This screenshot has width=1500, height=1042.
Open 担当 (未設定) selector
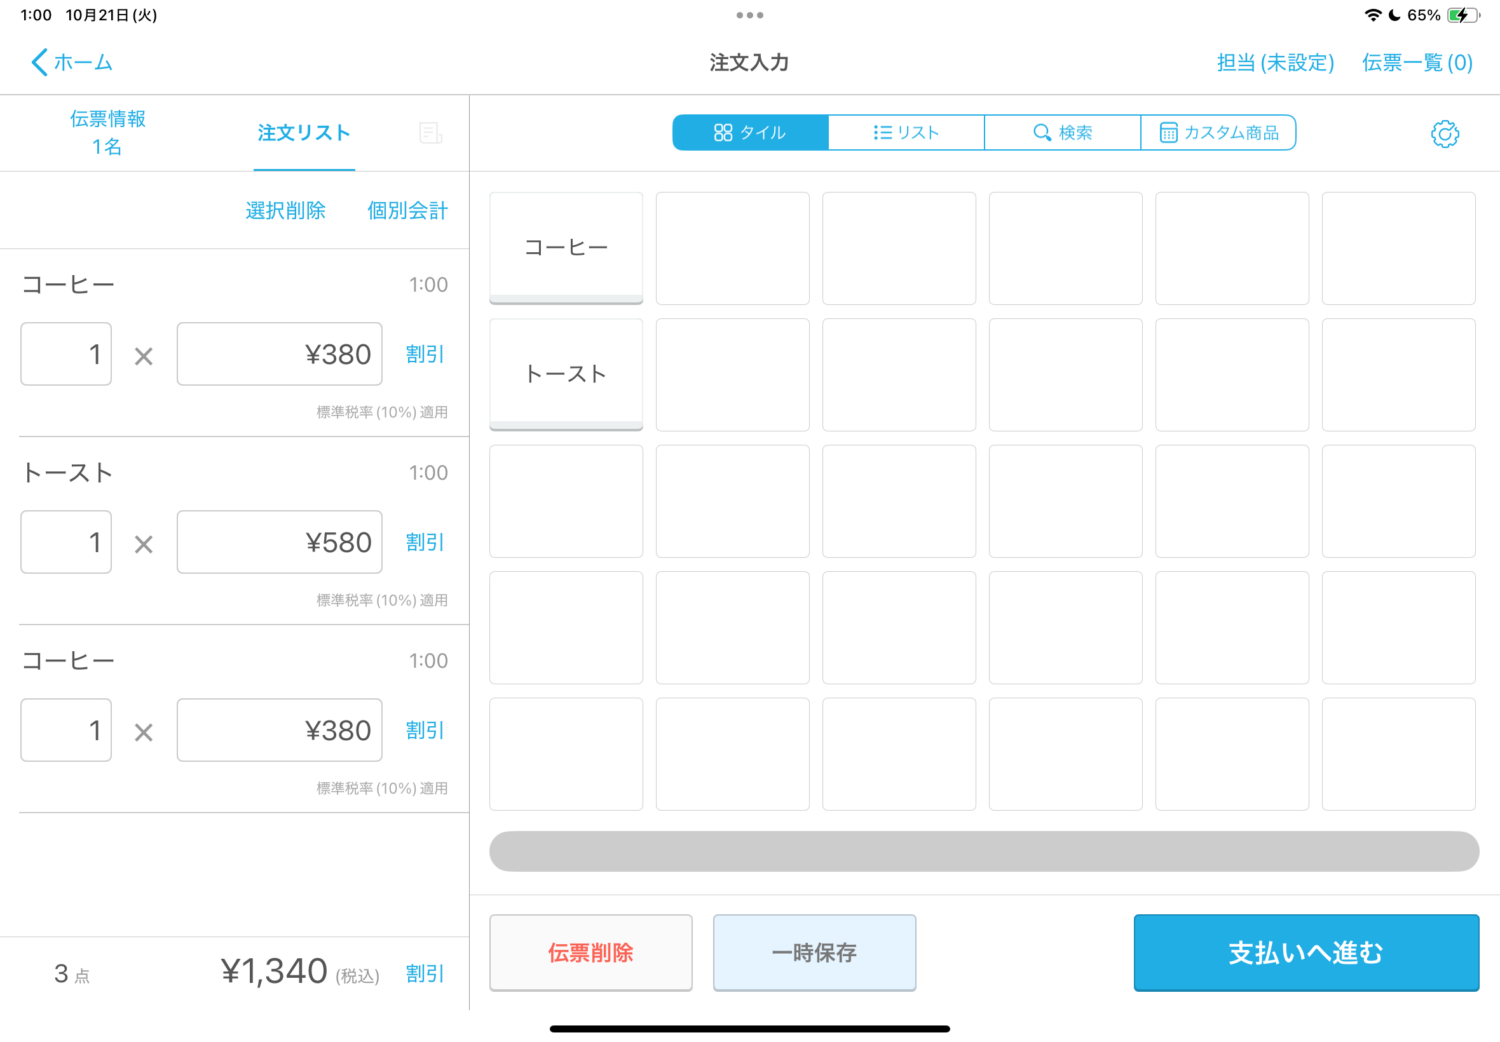pos(1275,63)
